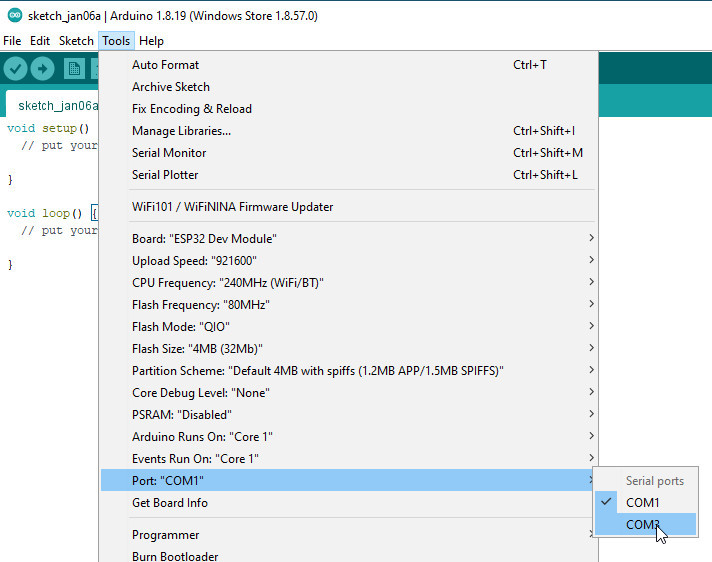Click the highlighted opening brace after loop()
This screenshot has width=712, height=562.
tap(94, 213)
